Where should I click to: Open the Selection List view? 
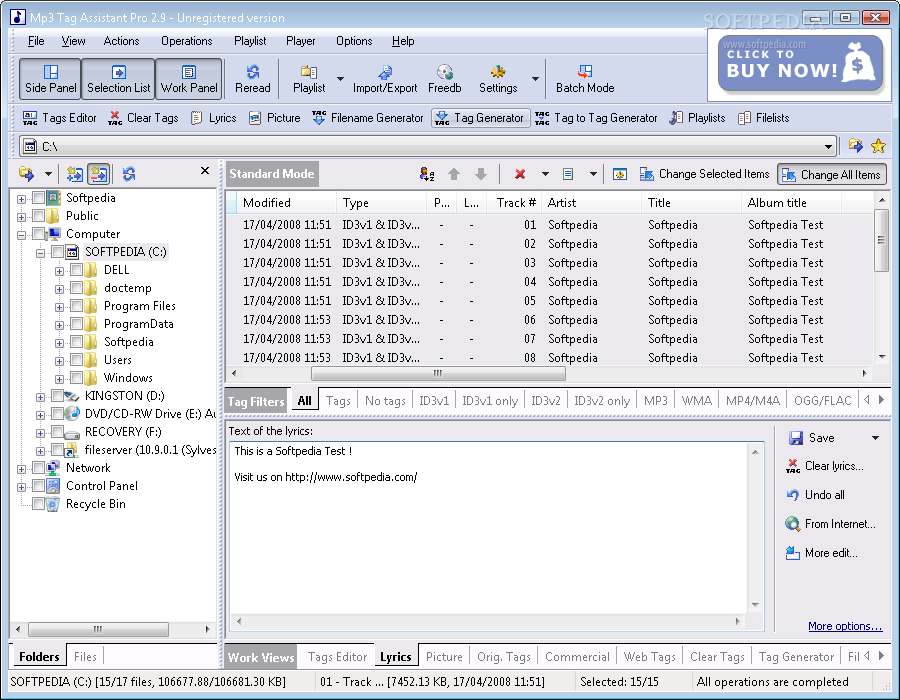click(118, 79)
